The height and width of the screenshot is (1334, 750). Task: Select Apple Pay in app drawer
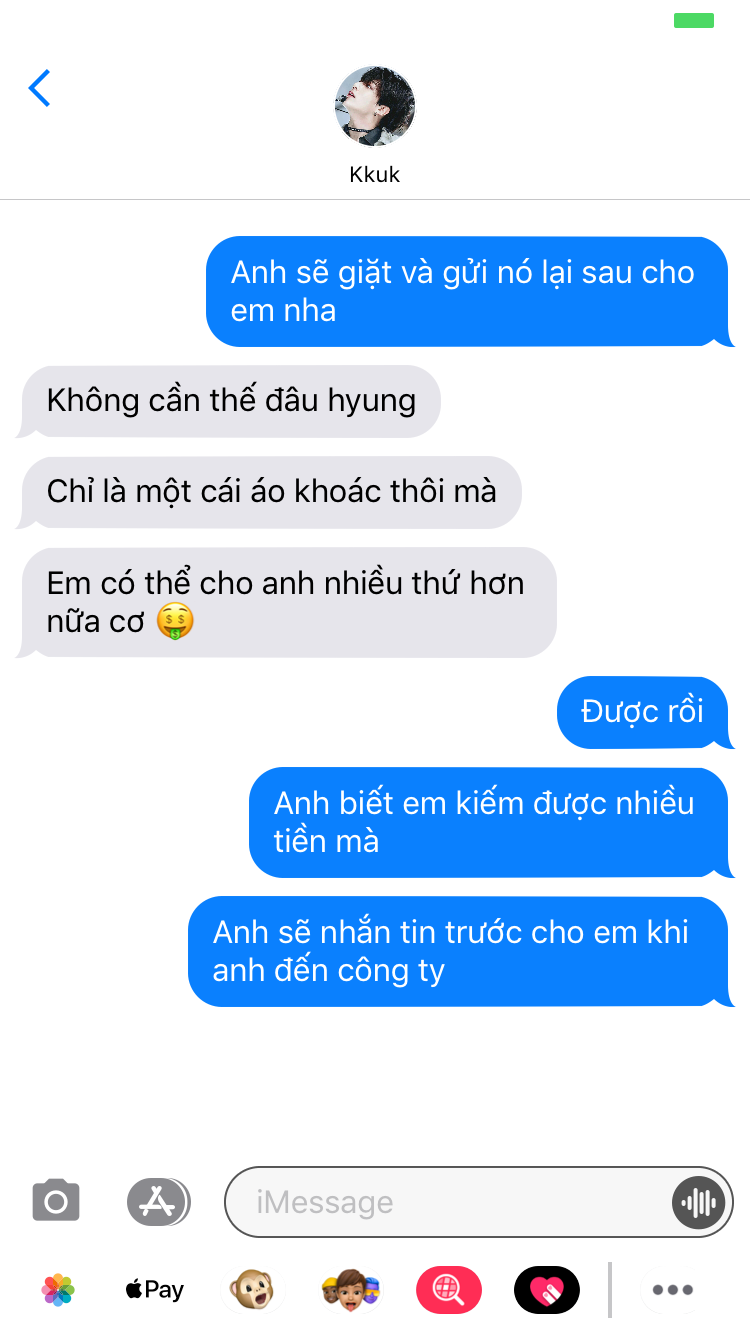(x=155, y=1290)
